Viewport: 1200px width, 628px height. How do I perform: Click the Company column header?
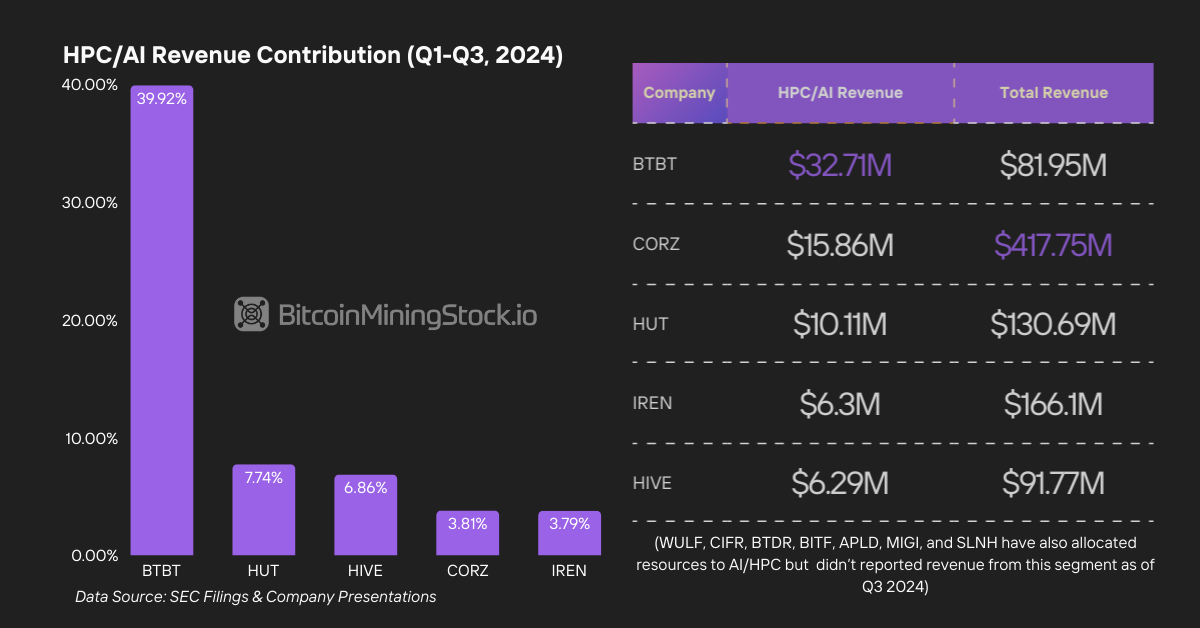[679, 93]
